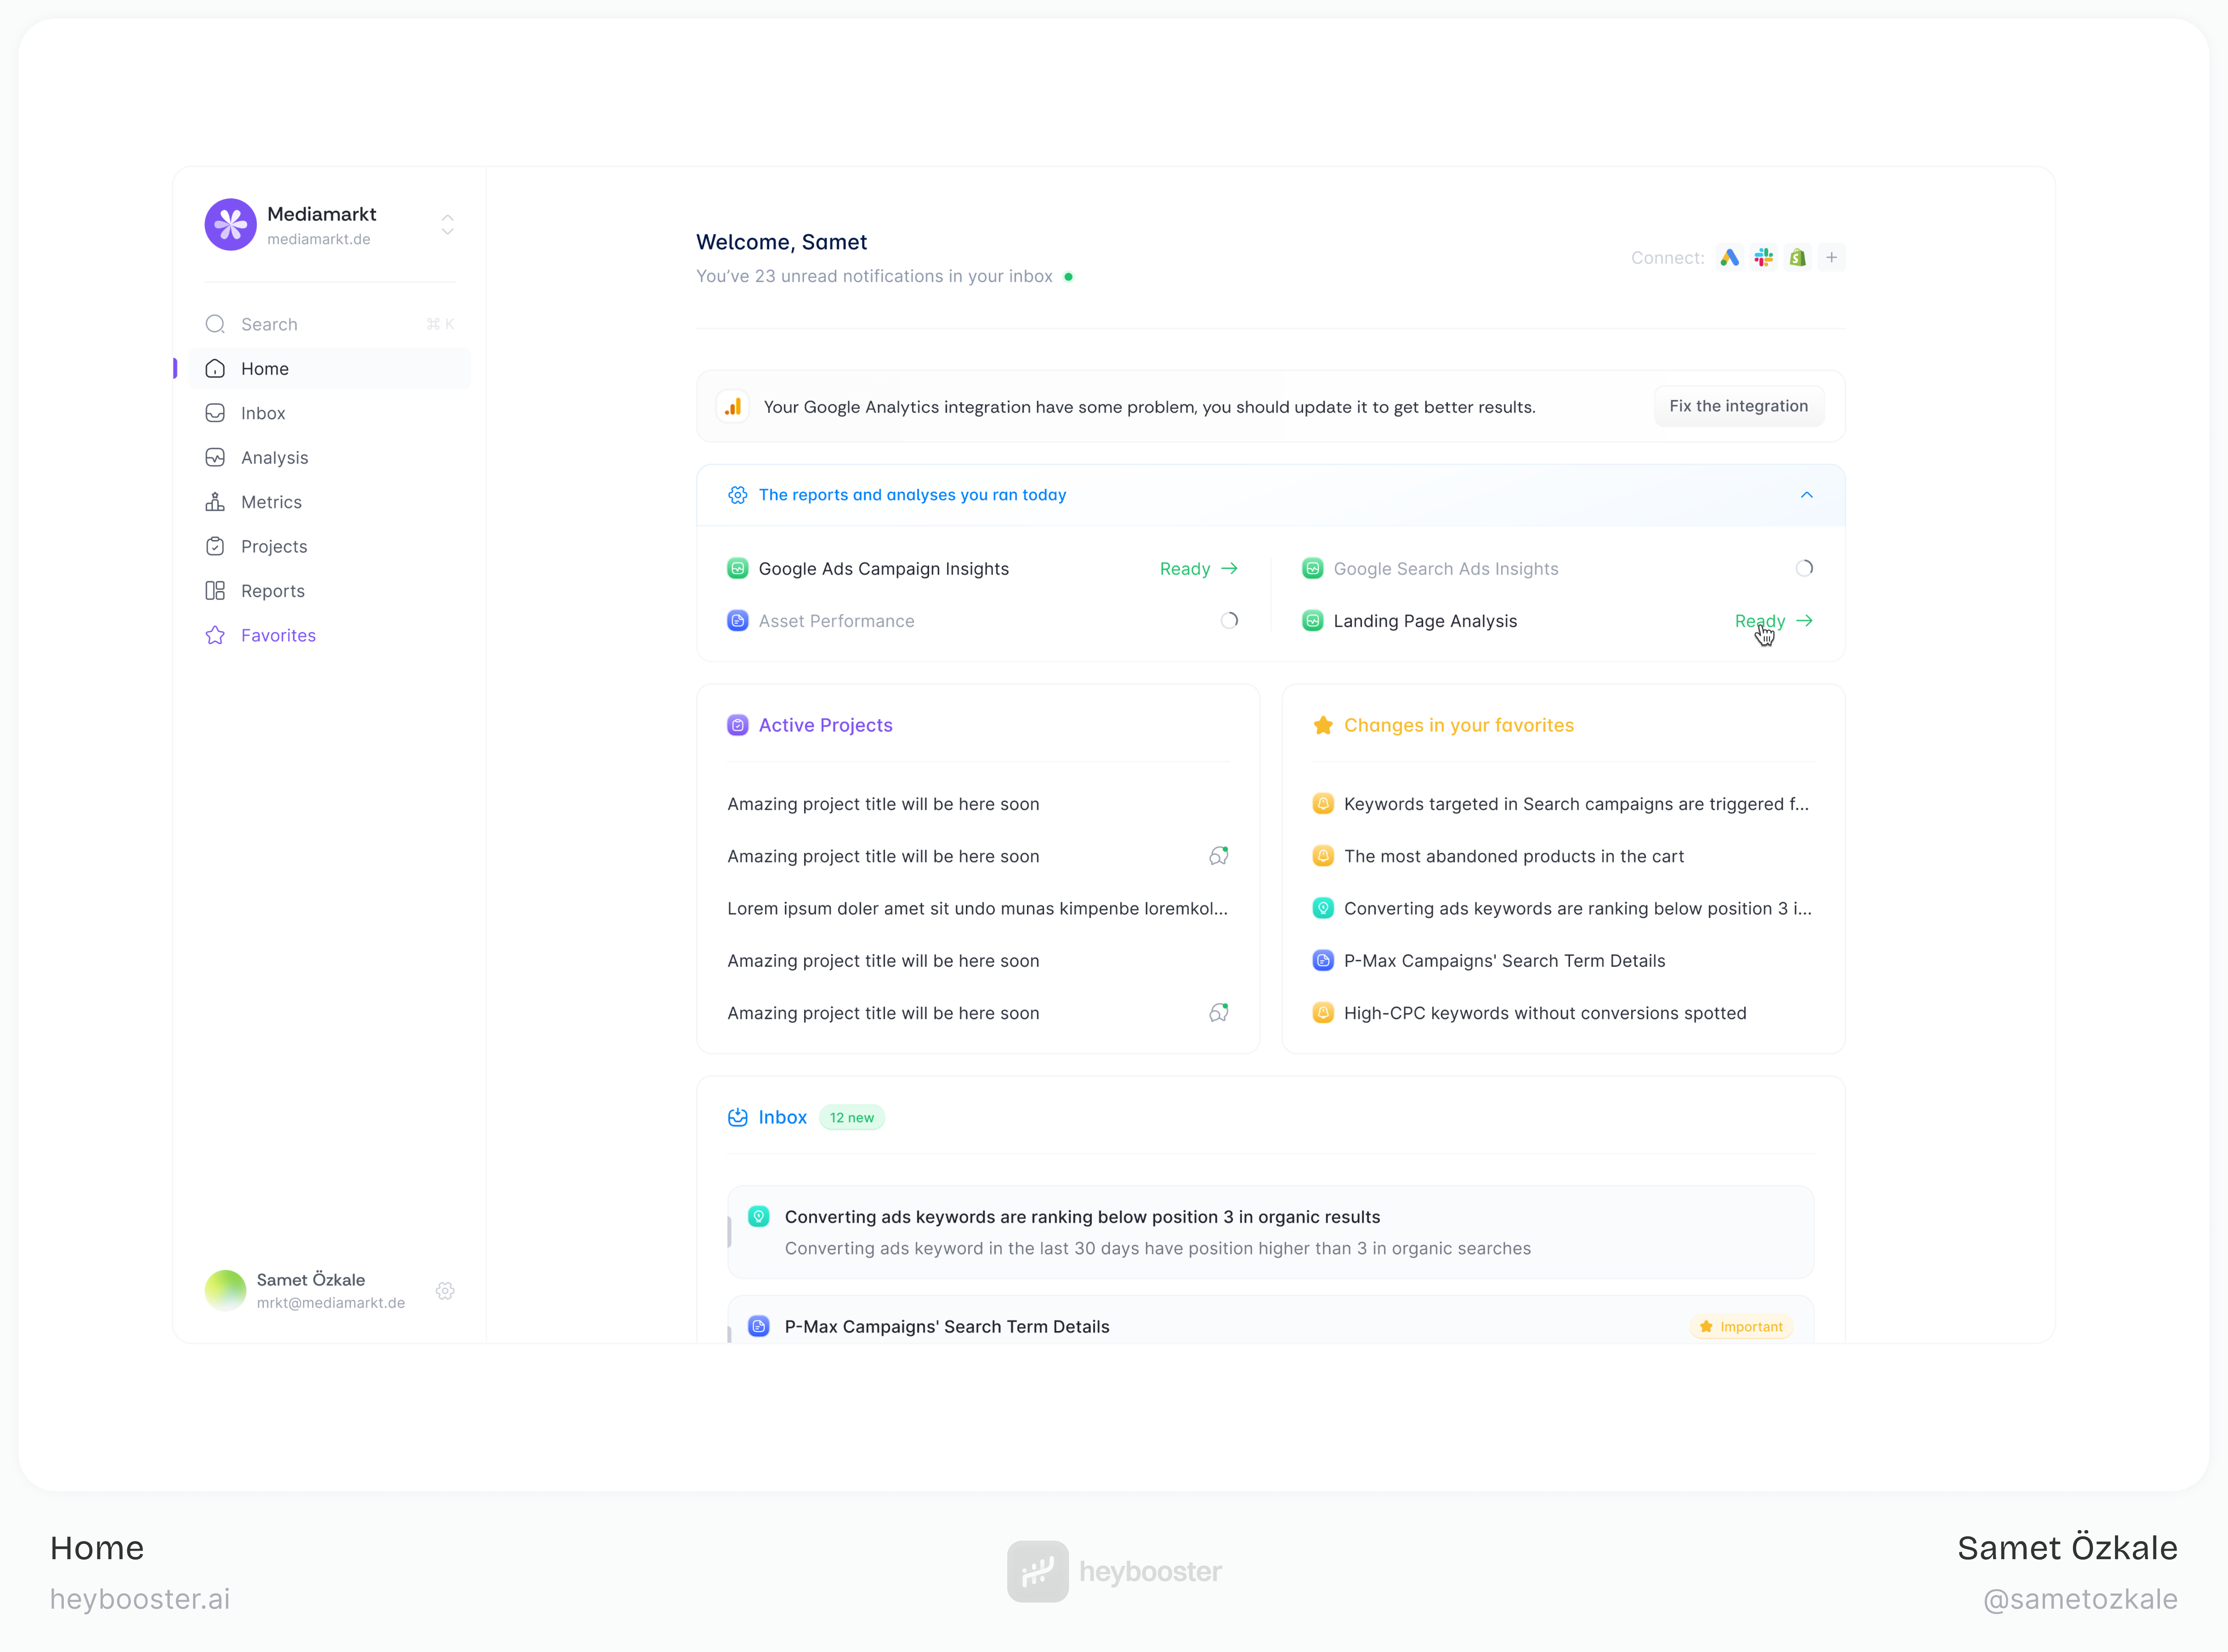Click the plus icon to add an integration
This screenshot has width=2228, height=1652.
click(x=1832, y=257)
